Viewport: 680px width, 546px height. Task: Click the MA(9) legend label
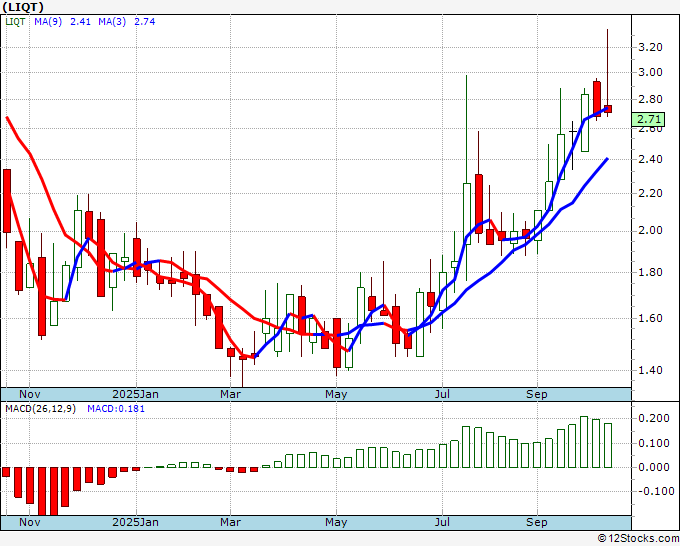pos(48,21)
